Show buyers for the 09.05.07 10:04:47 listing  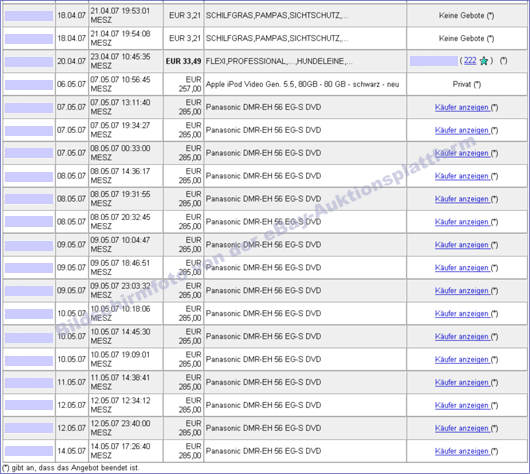pos(462,245)
